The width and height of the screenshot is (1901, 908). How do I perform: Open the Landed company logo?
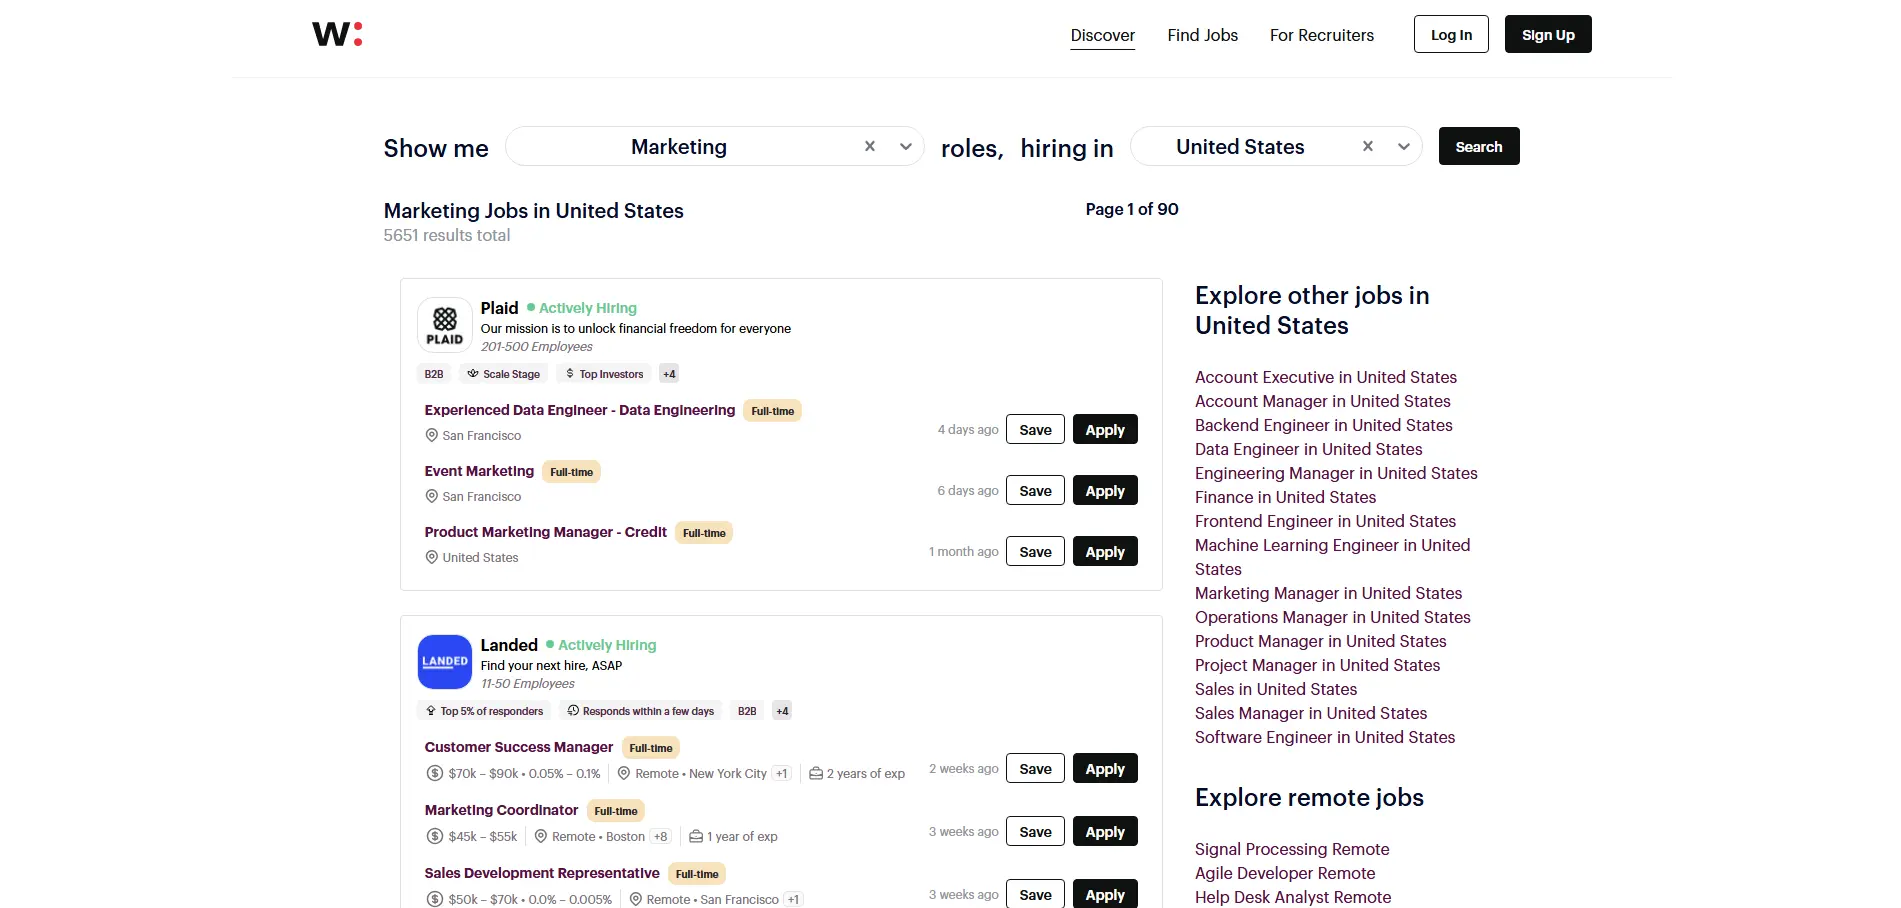(x=445, y=662)
